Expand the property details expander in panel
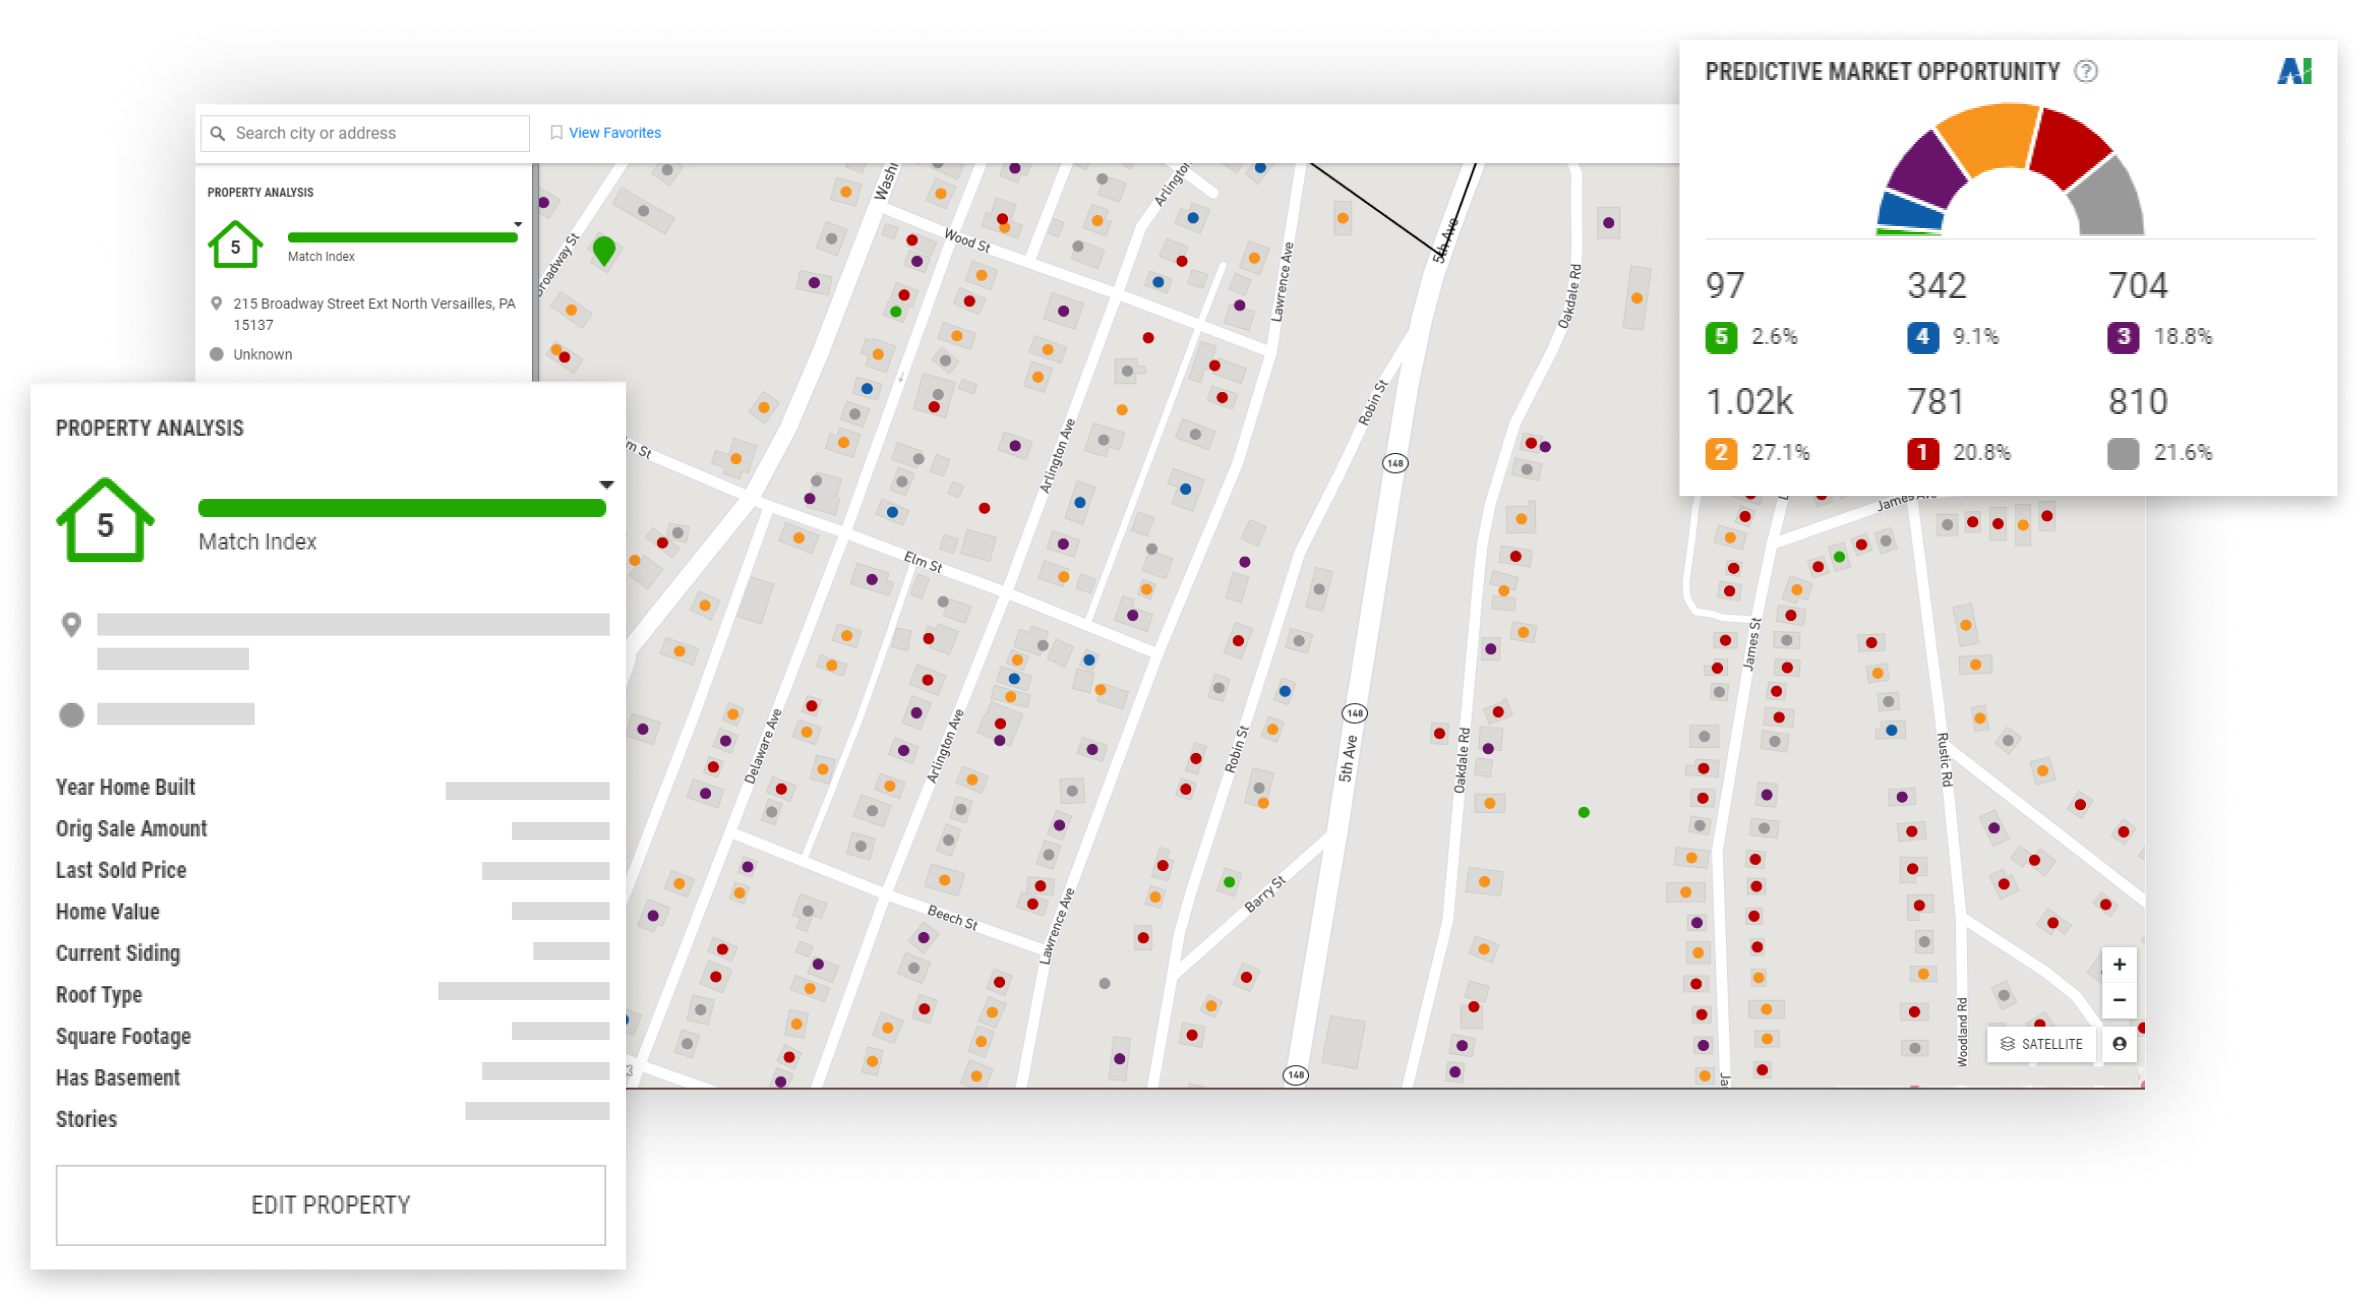Screen dimensions: 2360x1308 tap(607, 483)
